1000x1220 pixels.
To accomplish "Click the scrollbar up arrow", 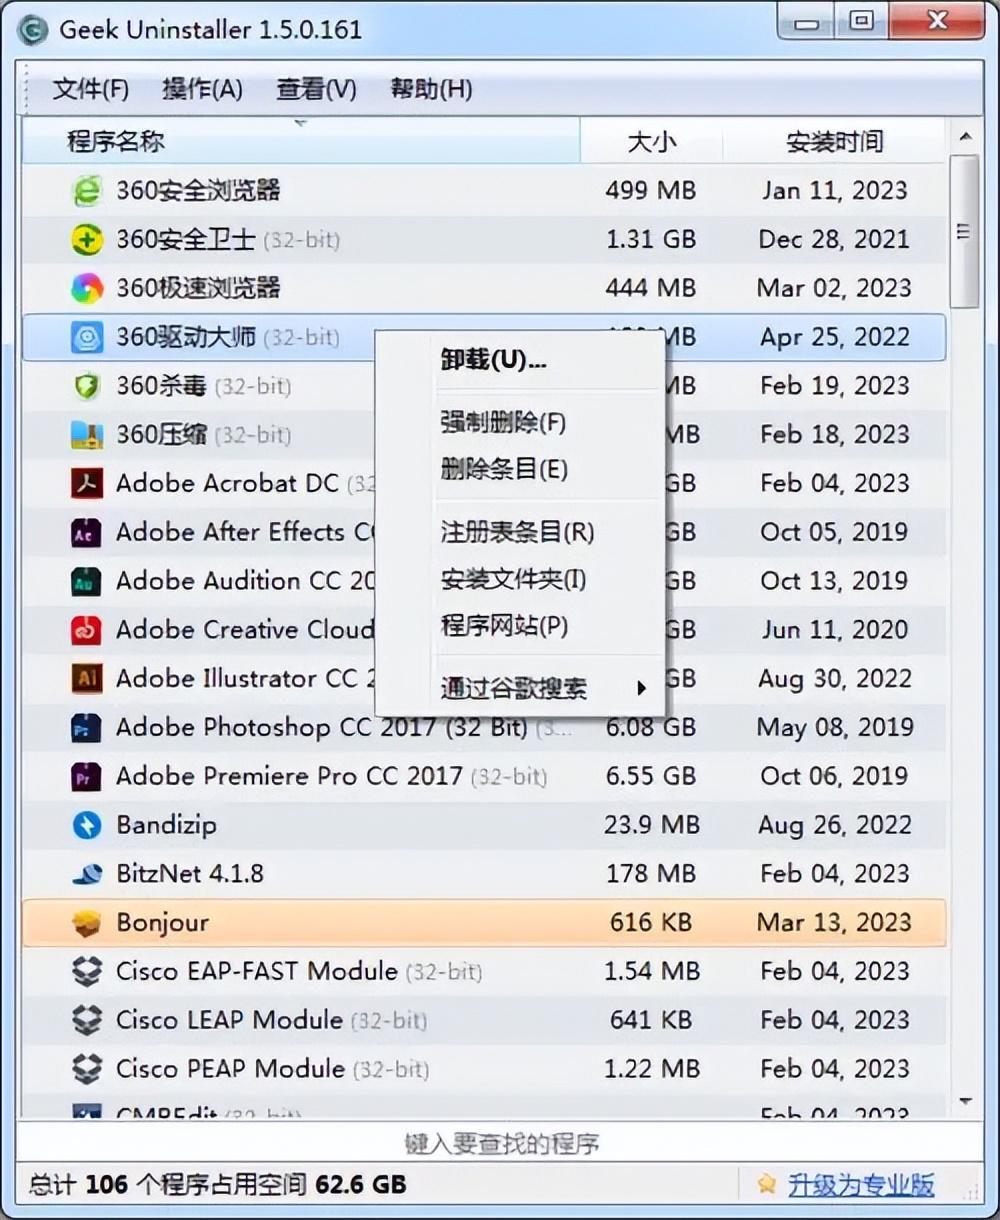I will pyautogui.click(x=965, y=137).
